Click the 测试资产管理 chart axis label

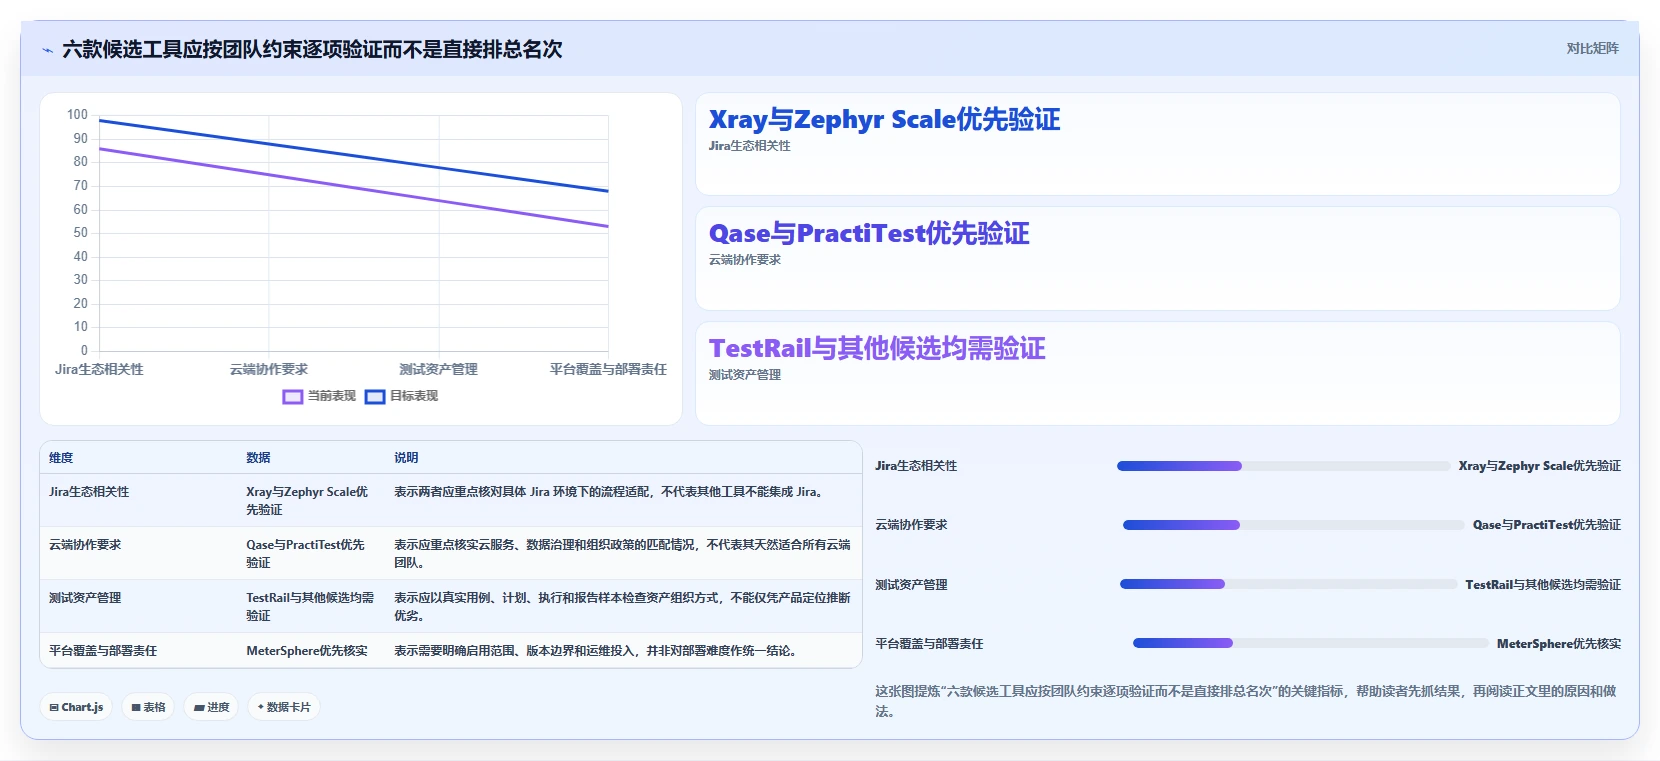(x=438, y=369)
